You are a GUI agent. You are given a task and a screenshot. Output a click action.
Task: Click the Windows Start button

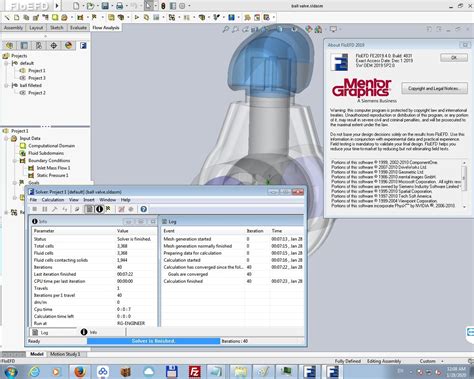(11, 371)
